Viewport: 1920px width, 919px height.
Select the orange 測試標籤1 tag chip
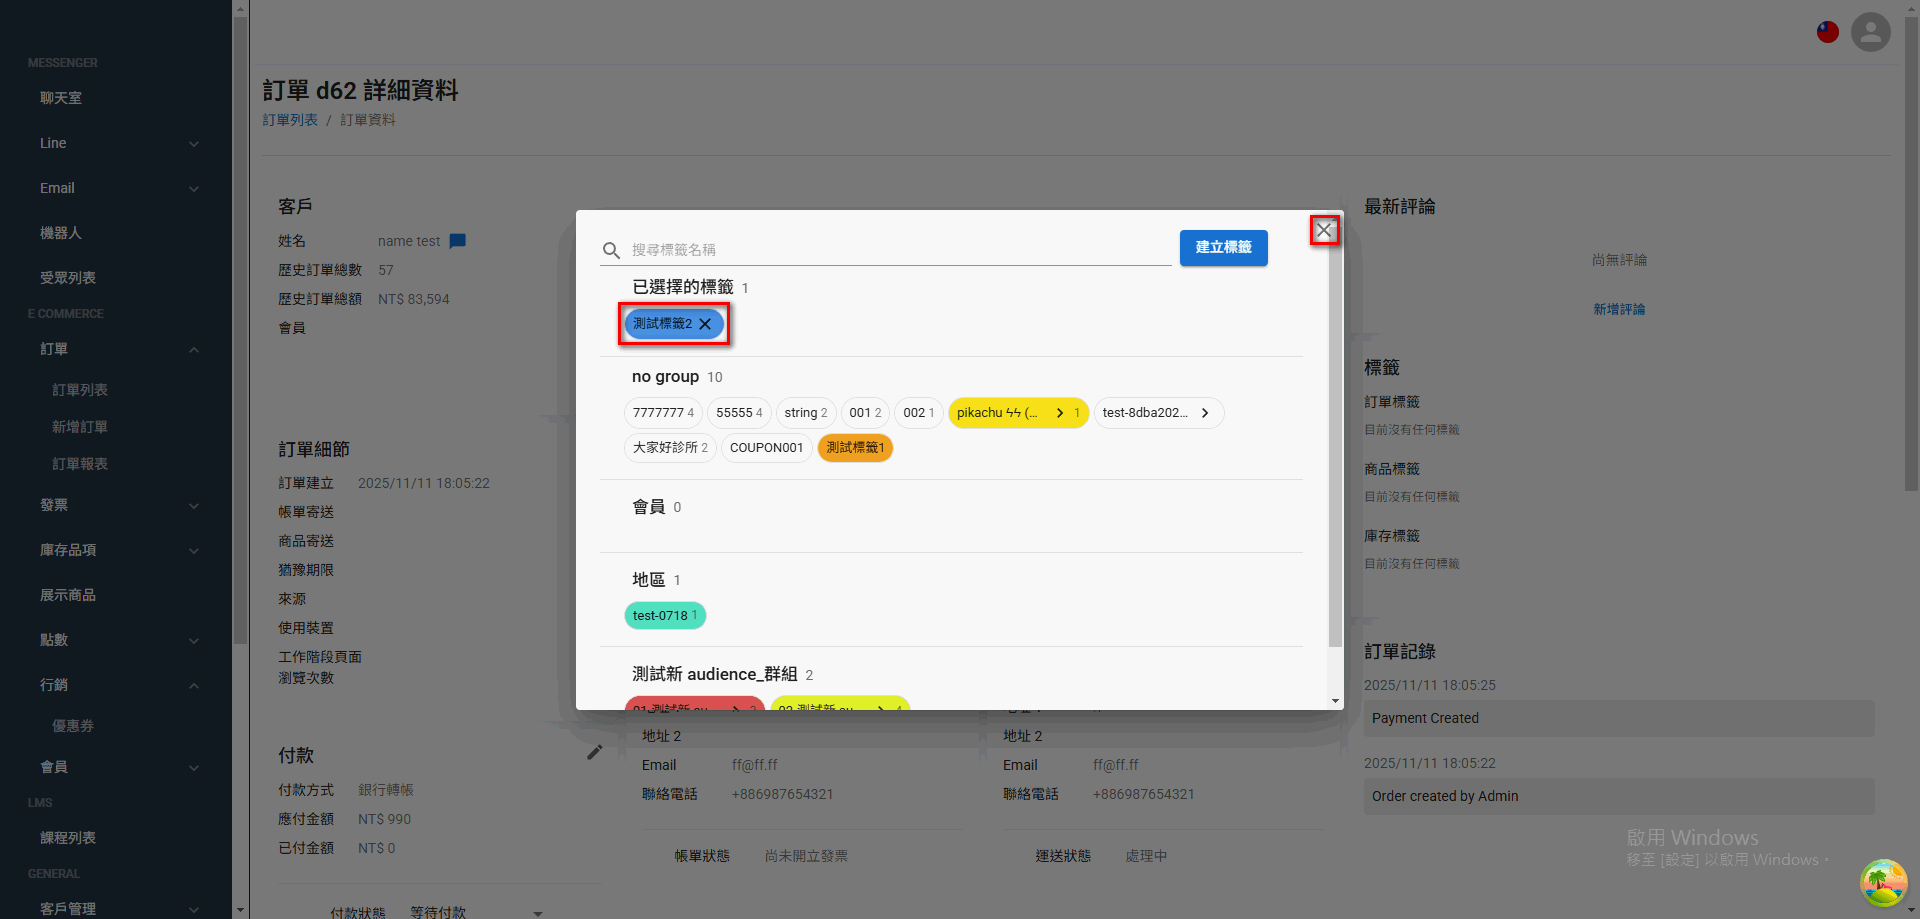(855, 448)
